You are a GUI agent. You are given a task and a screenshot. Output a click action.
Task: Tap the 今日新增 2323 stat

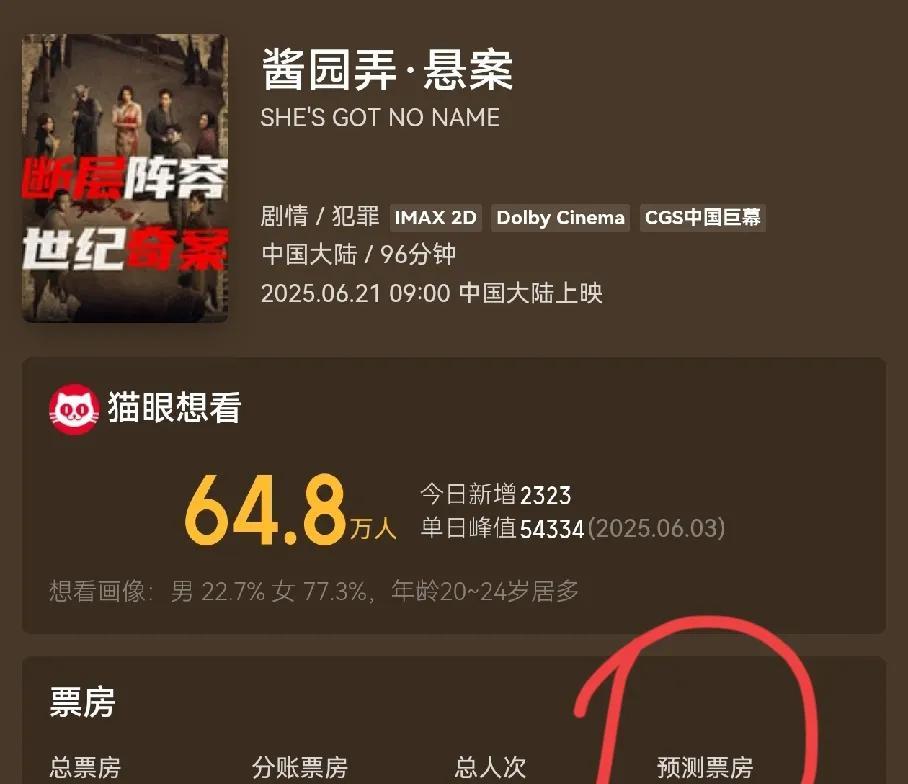pos(496,495)
